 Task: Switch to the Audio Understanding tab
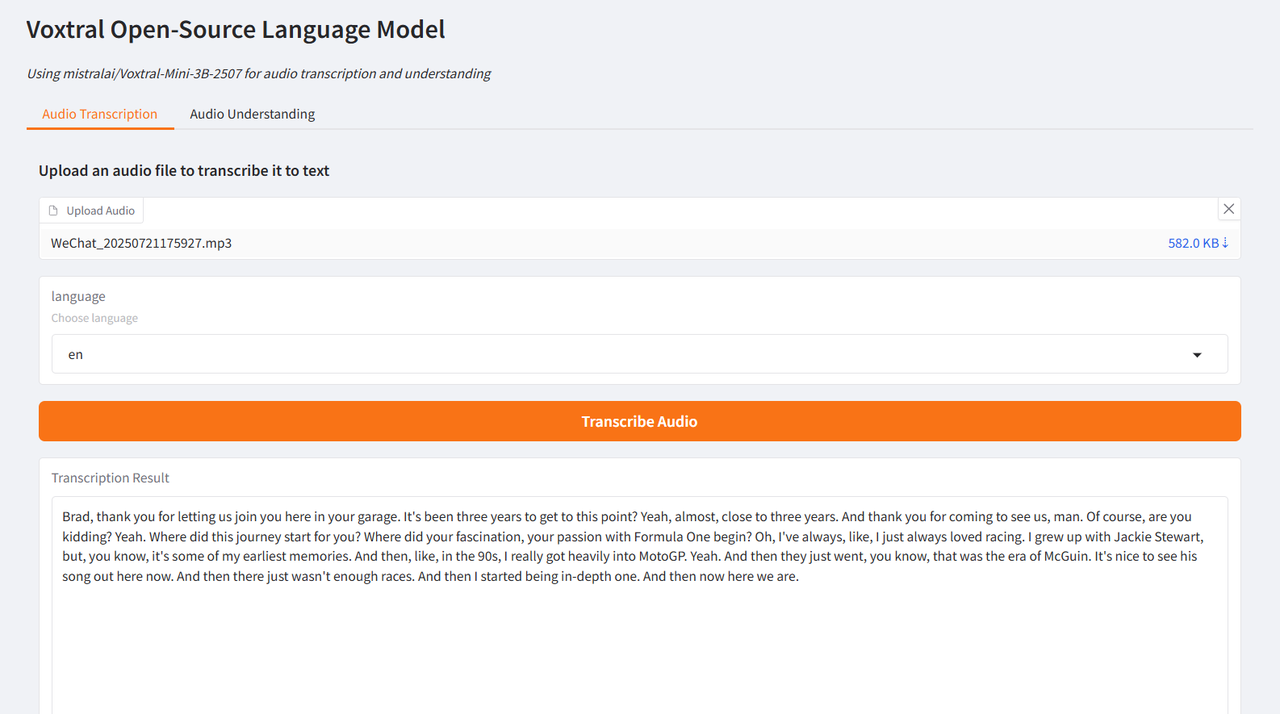pos(252,114)
